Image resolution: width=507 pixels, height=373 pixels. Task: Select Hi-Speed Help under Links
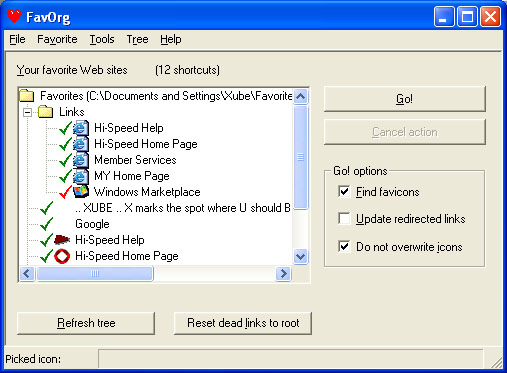pyautogui.click(x=129, y=128)
